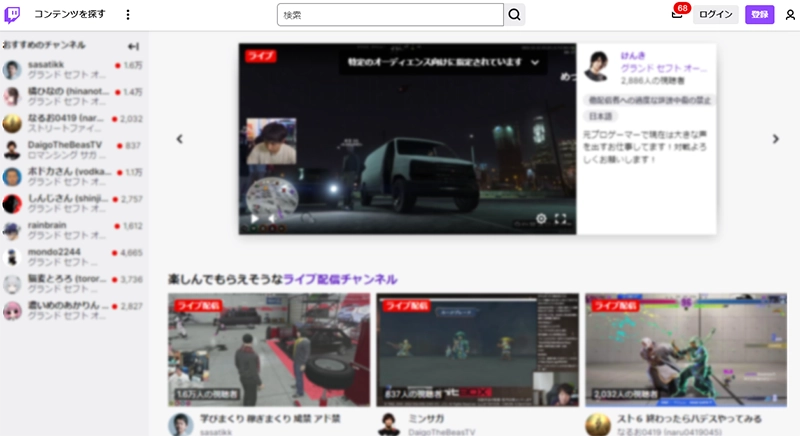This screenshot has width=800, height=436.
Task: Click gold avatar under the スト6 stream card
Action: tap(597, 425)
